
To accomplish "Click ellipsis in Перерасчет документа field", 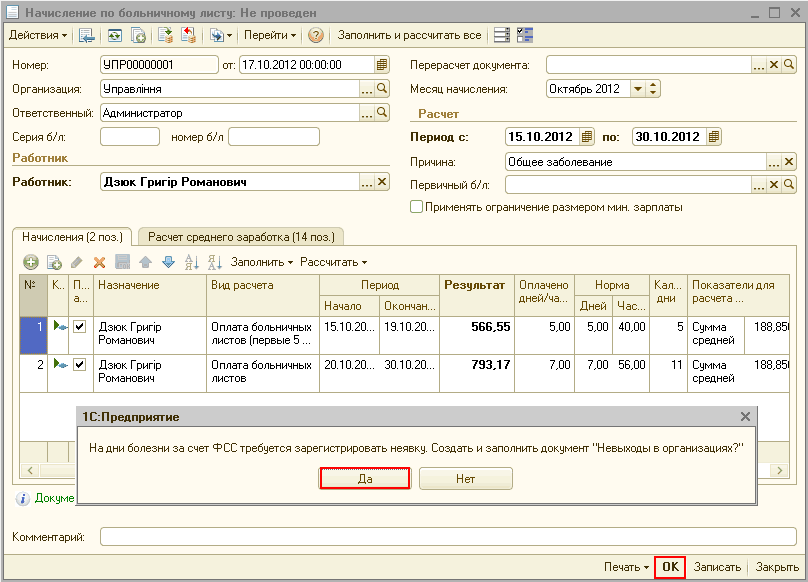I will (x=759, y=65).
